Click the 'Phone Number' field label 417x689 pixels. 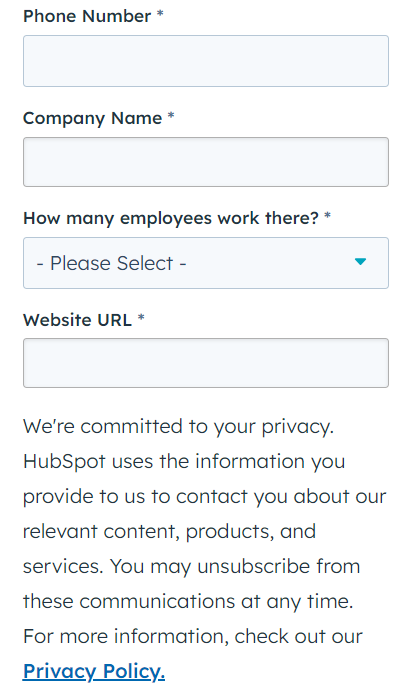point(87,16)
